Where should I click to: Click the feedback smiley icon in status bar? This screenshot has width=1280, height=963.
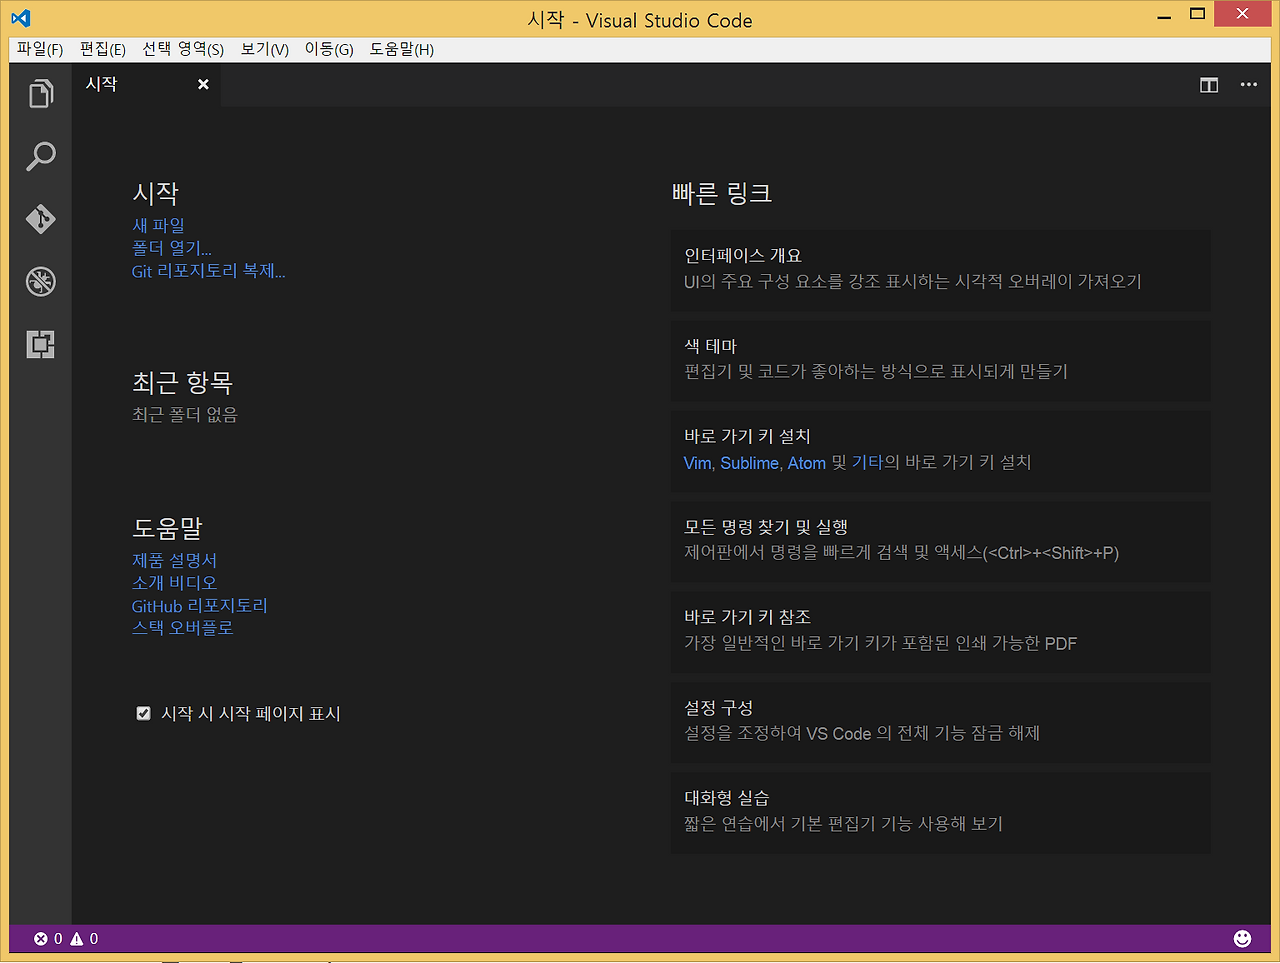(1242, 938)
